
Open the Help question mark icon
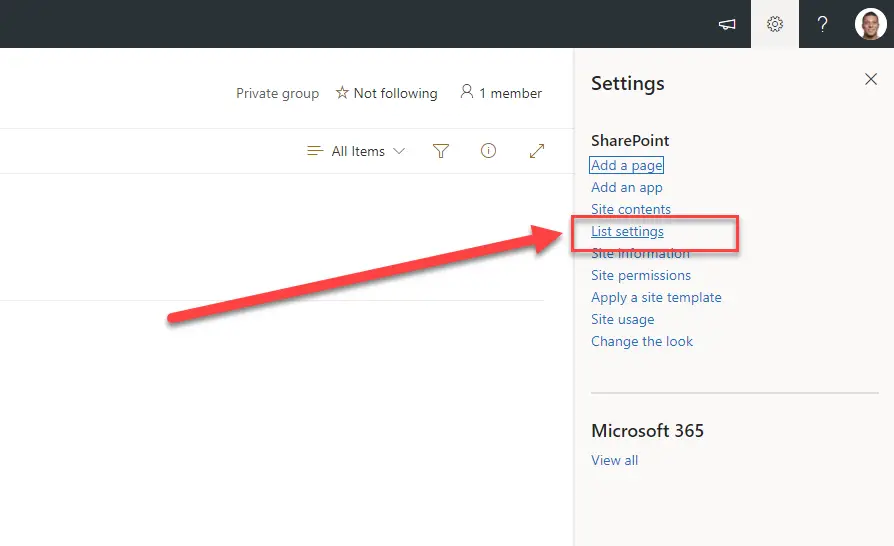click(822, 24)
